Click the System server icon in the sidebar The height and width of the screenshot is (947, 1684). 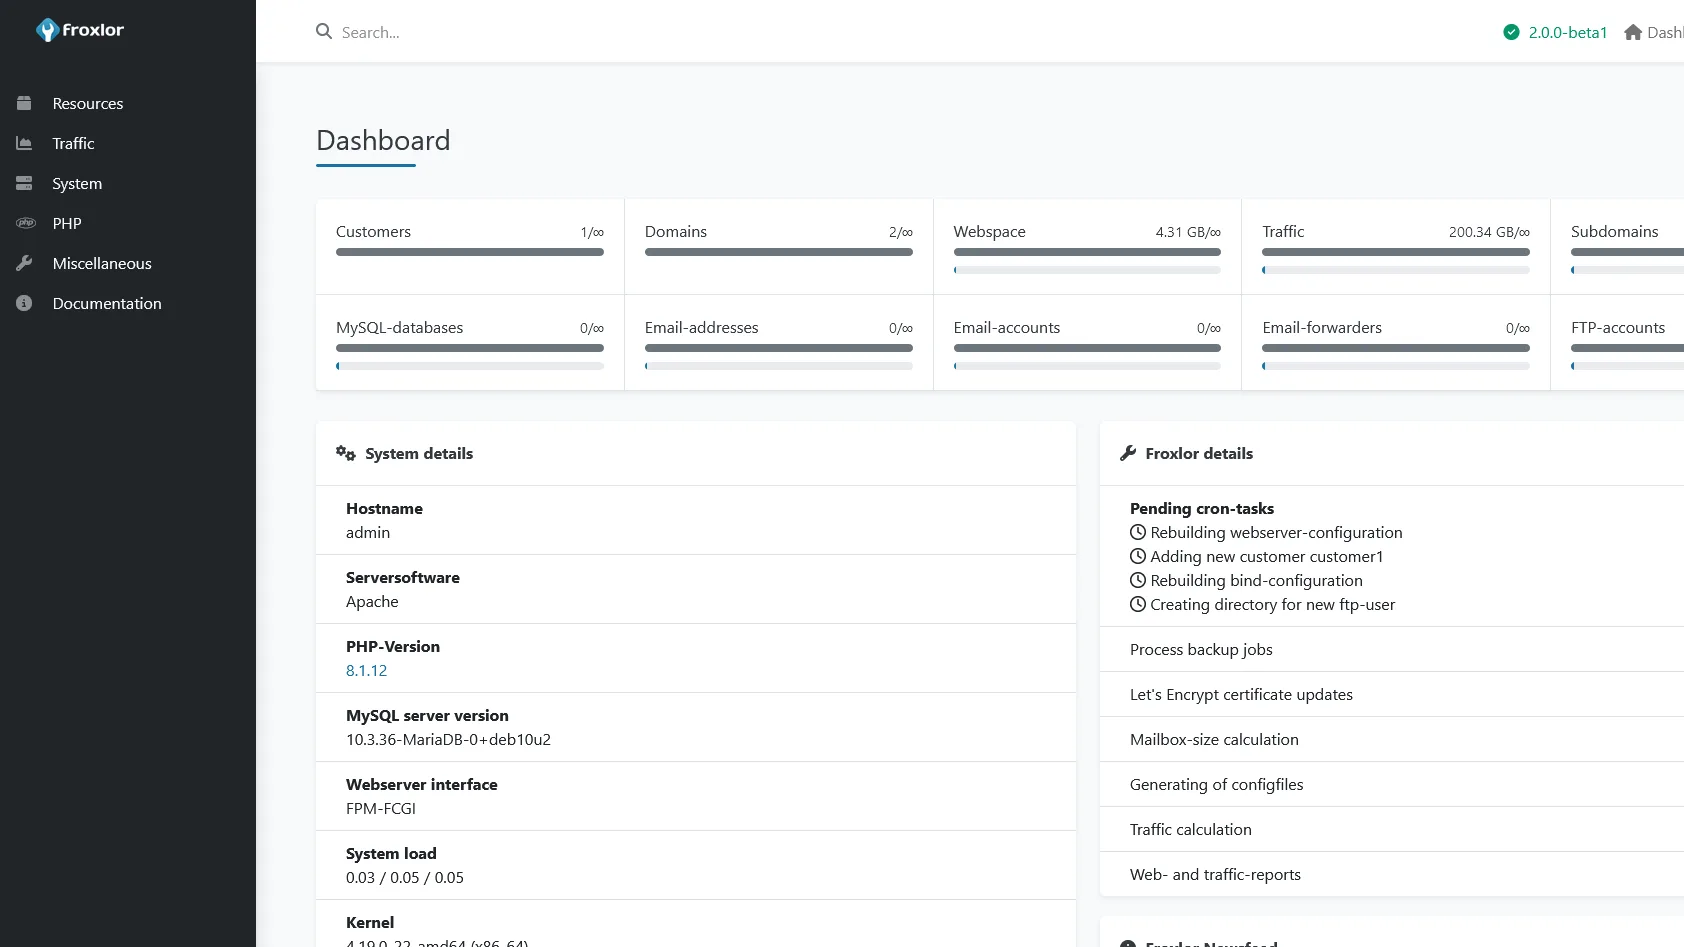tap(24, 183)
